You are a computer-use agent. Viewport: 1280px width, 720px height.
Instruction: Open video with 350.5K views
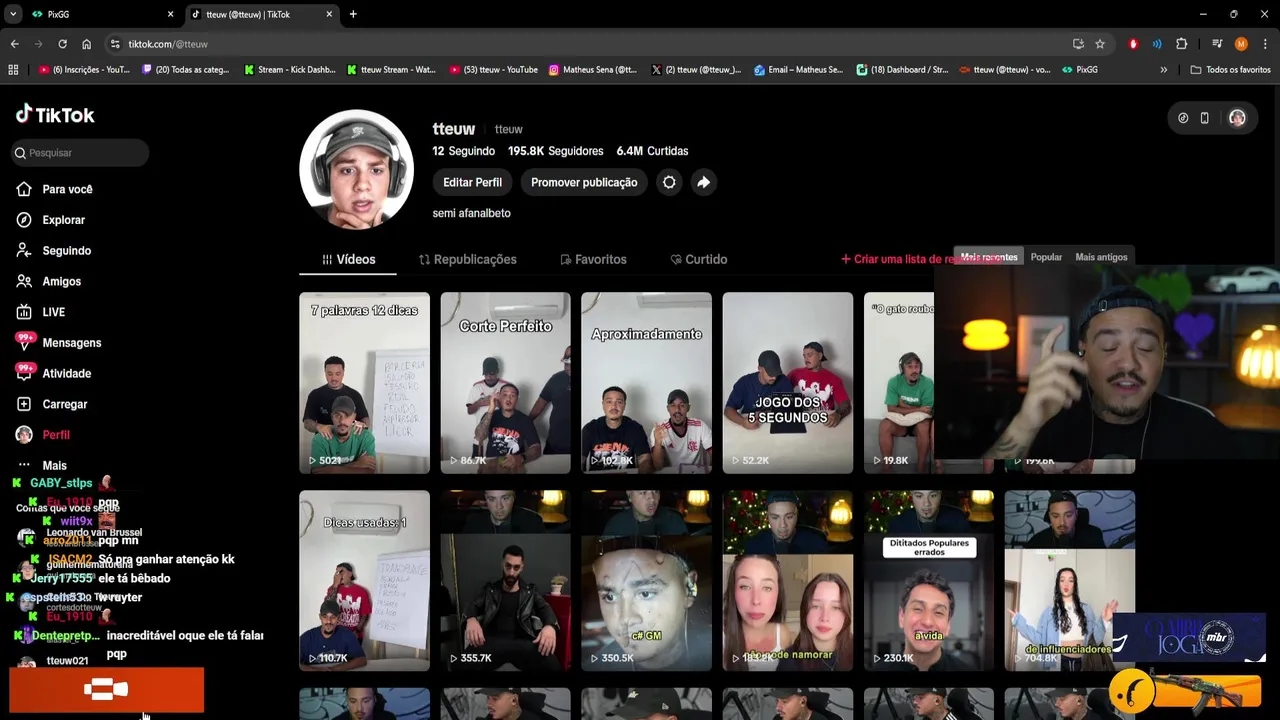[646, 580]
